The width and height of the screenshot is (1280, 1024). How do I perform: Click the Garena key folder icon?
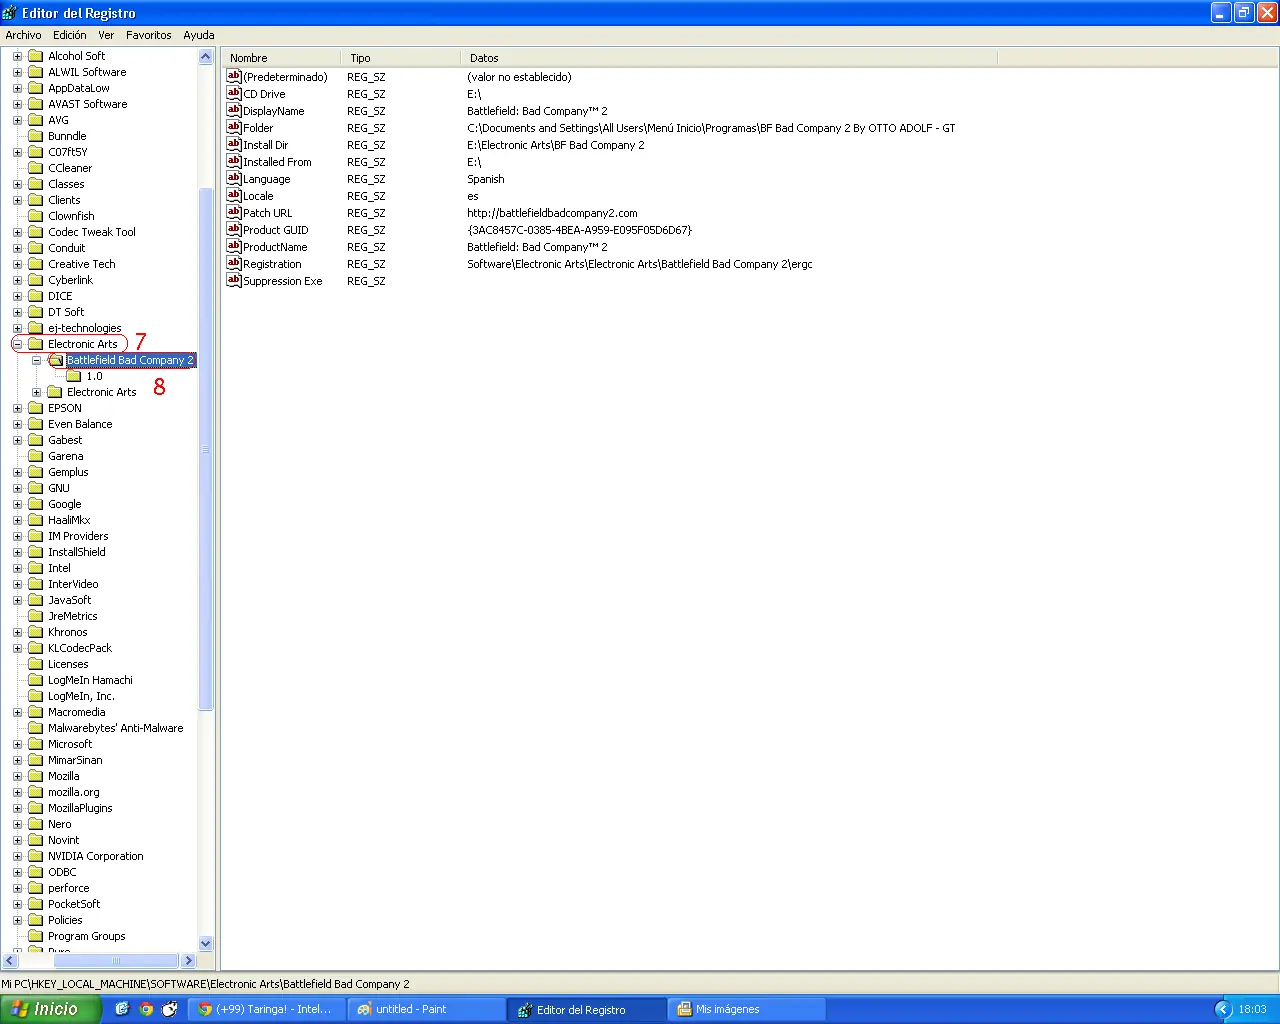[36, 456]
